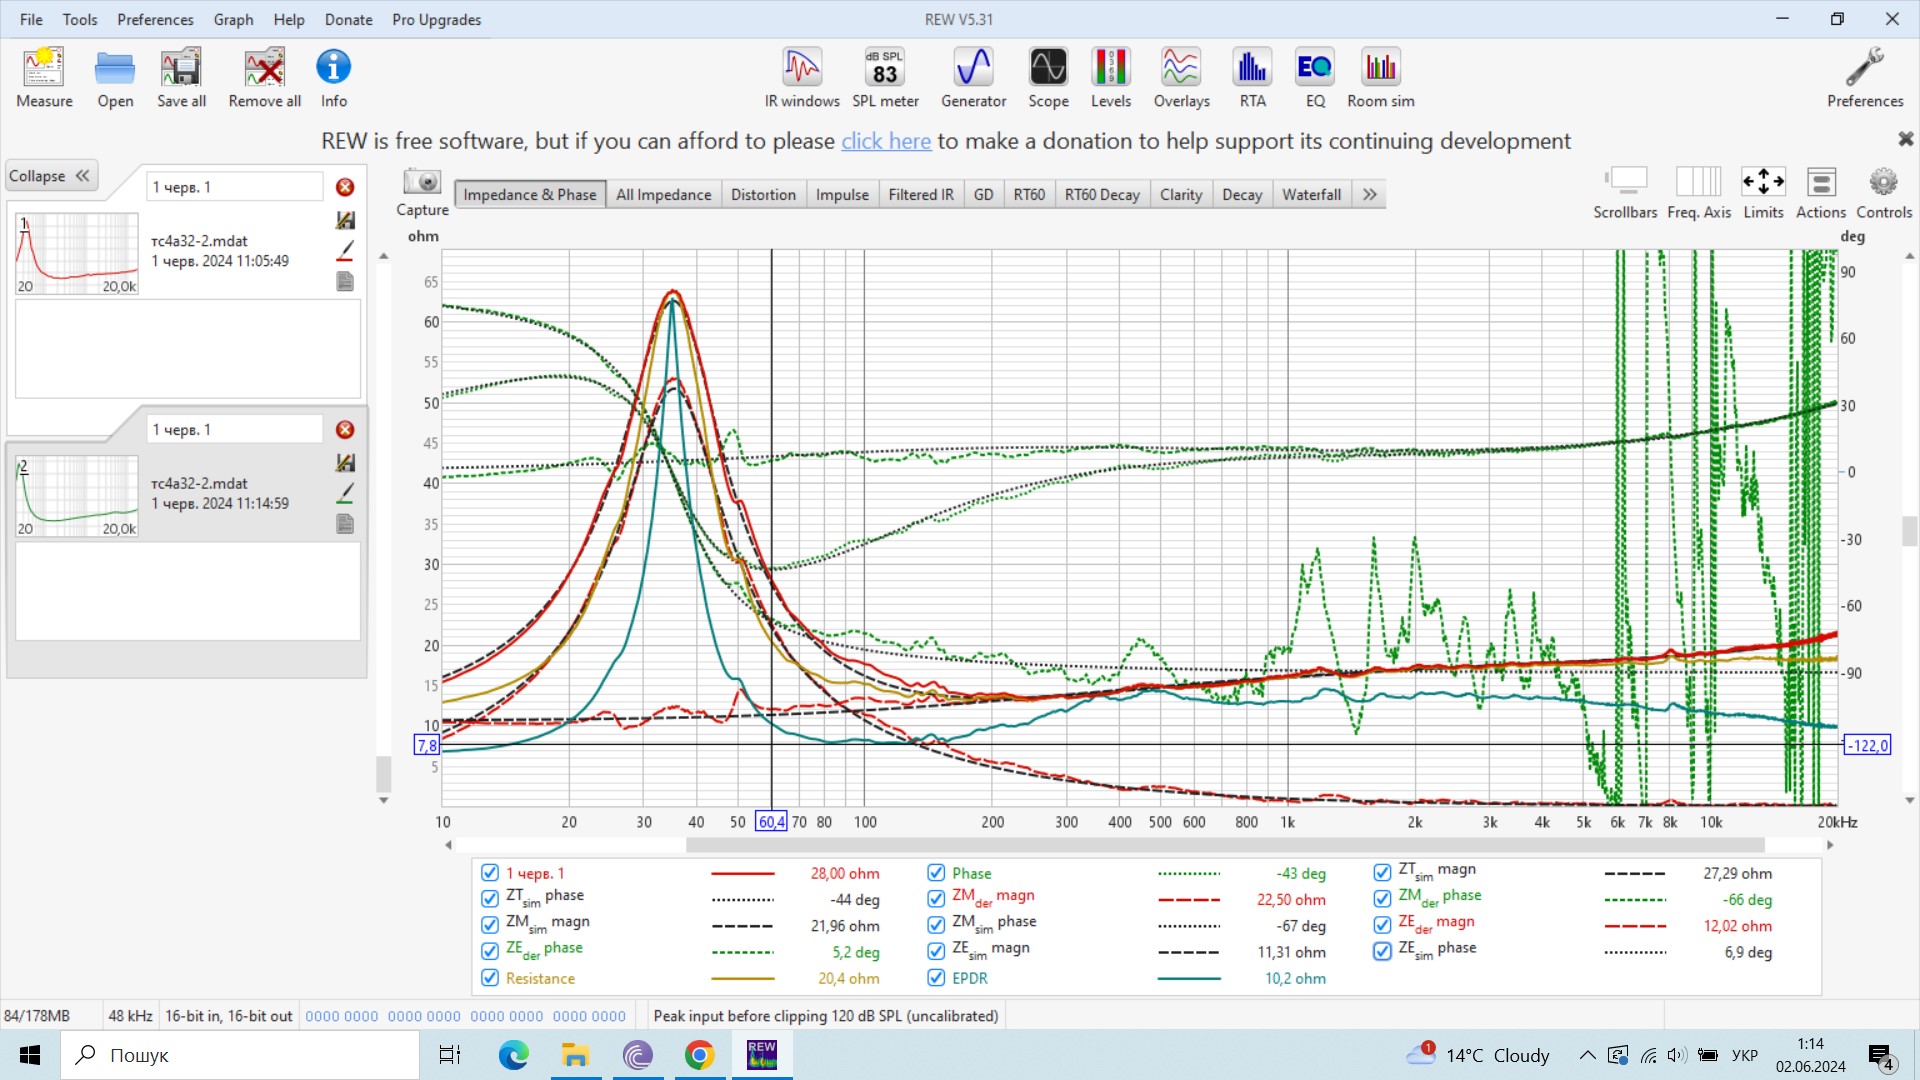Screen dimensions: 1920x1080
Task: Open notes icon for second measurement
Action: coord(345,524)
